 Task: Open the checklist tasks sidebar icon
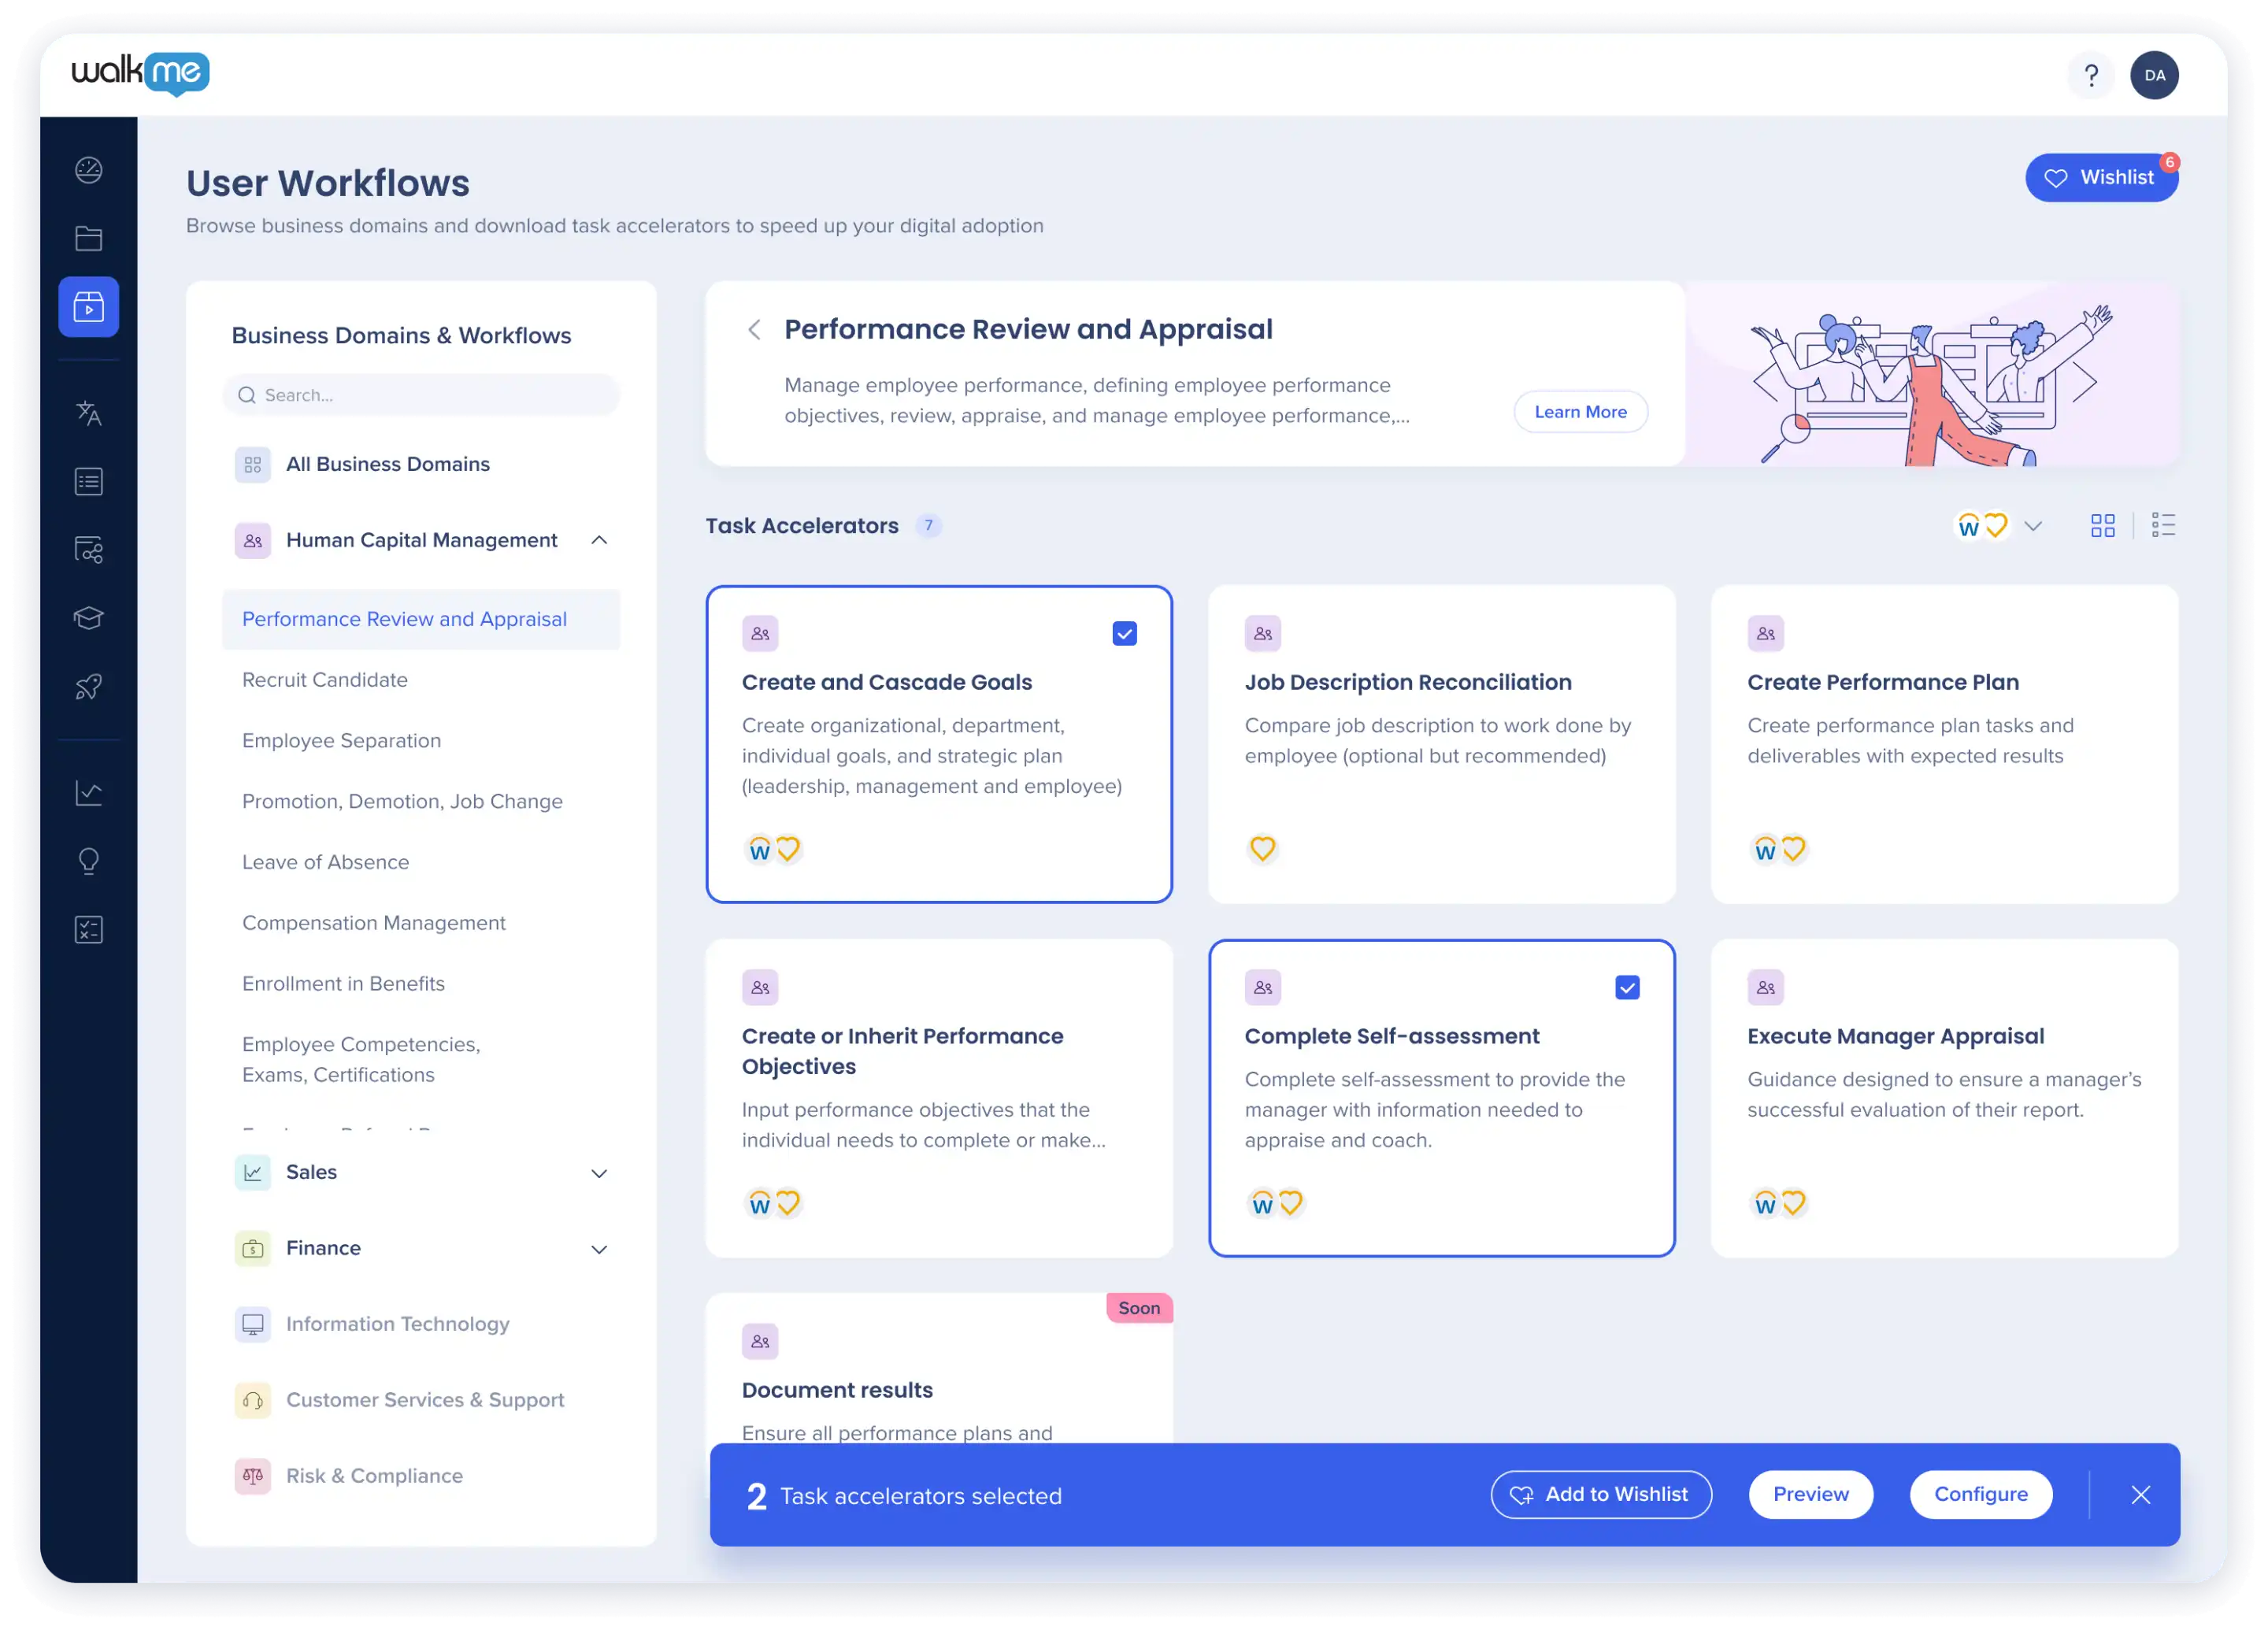pos(89,930)
